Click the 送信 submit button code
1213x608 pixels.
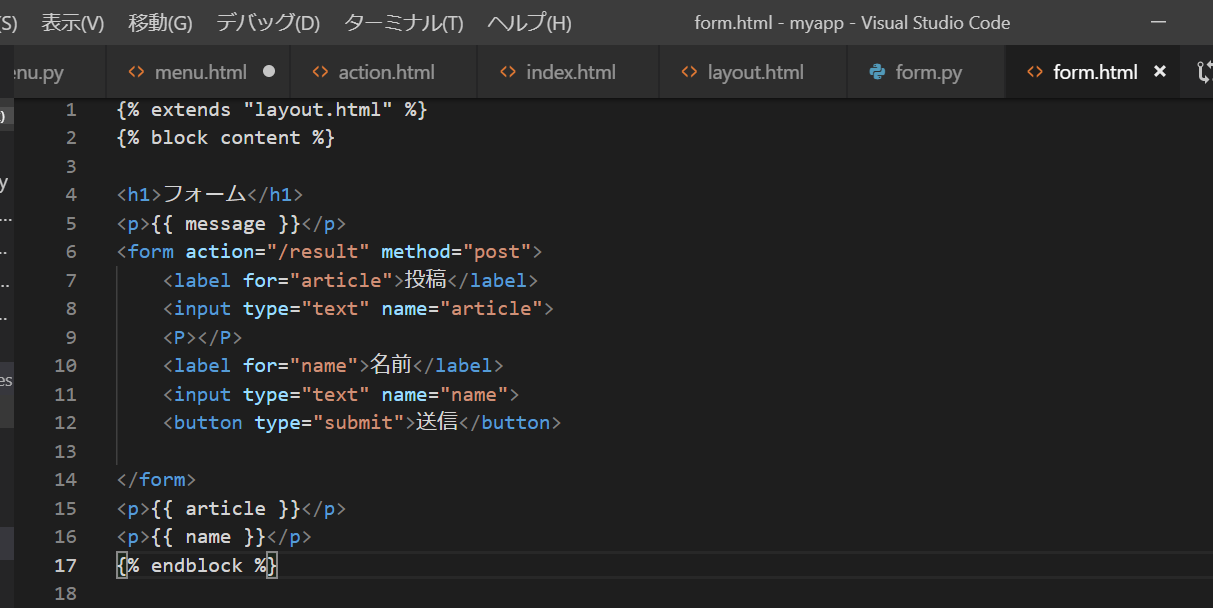[362, 422]
